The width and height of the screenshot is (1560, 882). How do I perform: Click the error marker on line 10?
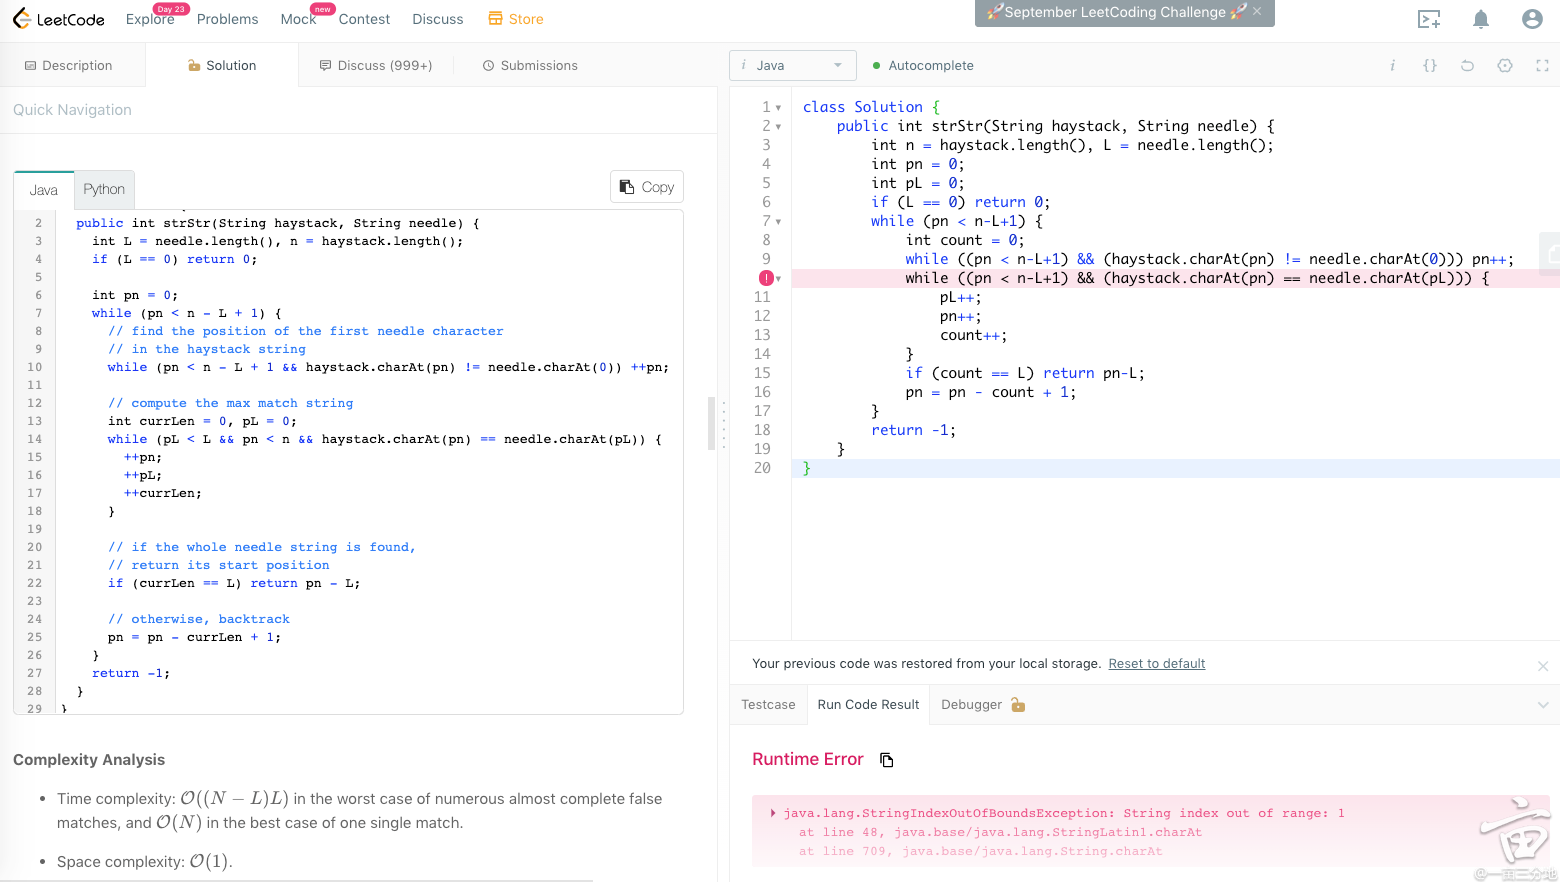click(766, 278)
